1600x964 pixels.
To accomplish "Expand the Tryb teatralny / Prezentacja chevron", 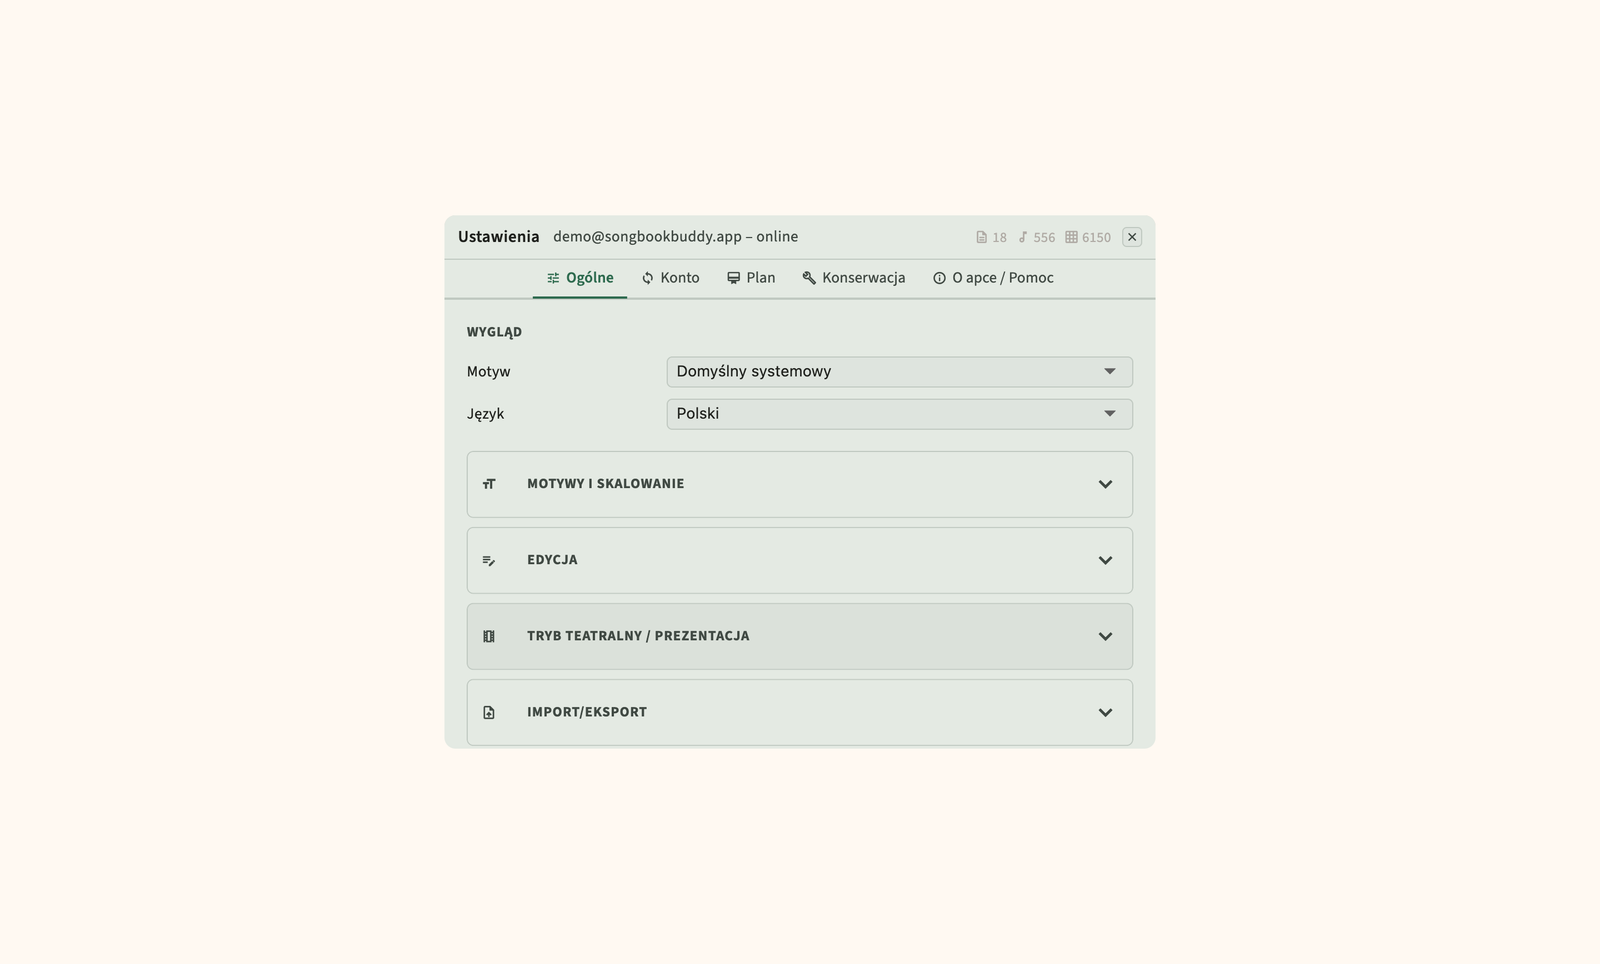I will 1105,636.
